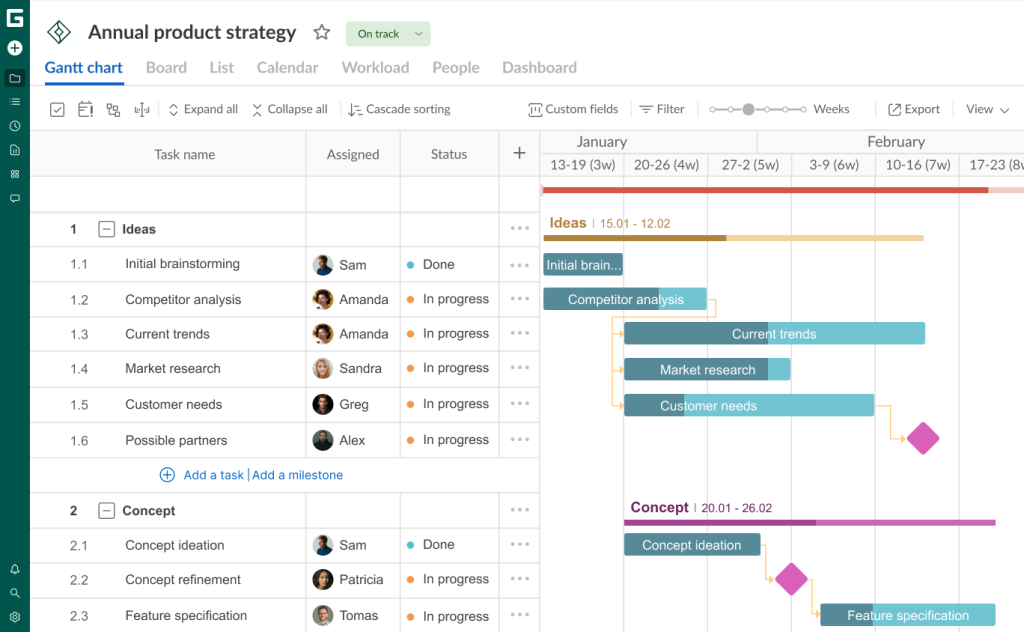1024x632 pixels.
Task: Open notifications via the bell icon
Action: coord(14,568)
